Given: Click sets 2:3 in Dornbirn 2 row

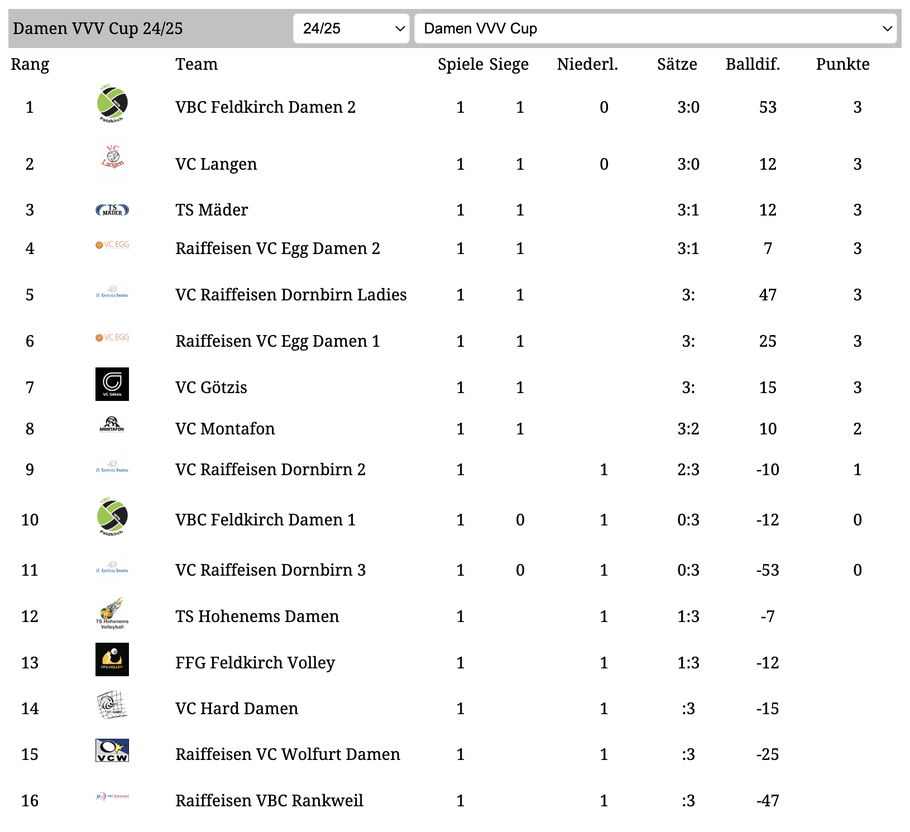Looking at the screenshot, I should click(688, 469).
